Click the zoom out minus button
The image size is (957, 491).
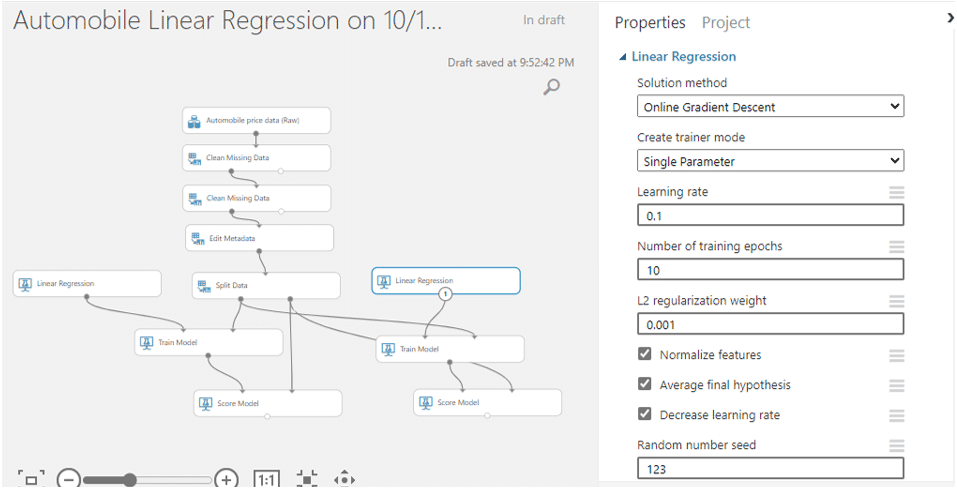[x=68, y=479]
